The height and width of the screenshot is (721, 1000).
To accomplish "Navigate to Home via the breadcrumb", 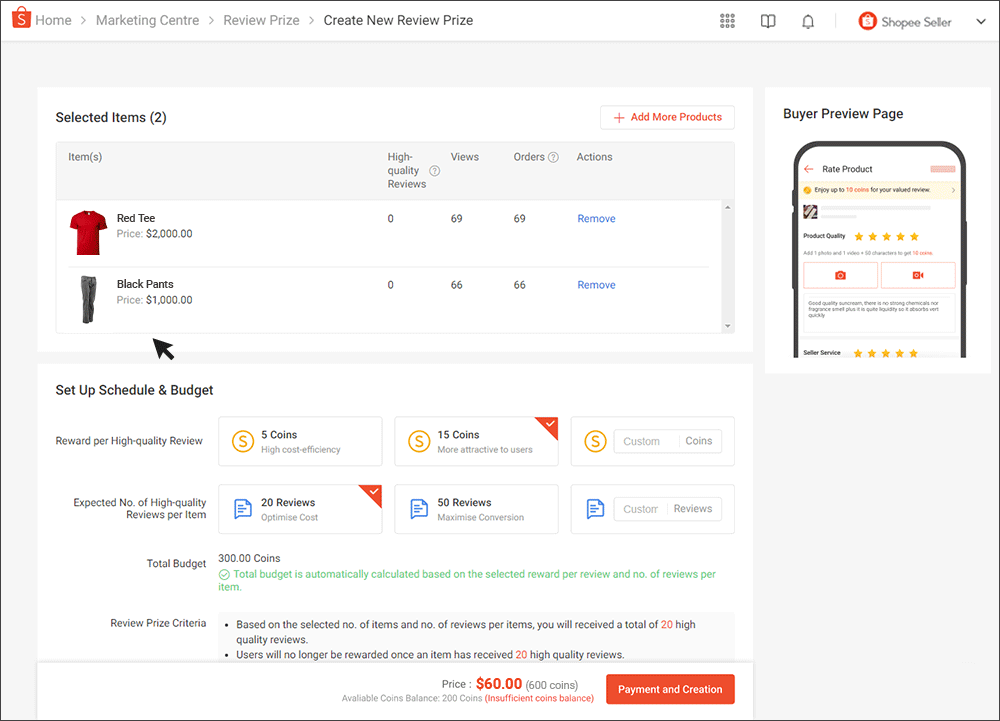I will 53,19.
